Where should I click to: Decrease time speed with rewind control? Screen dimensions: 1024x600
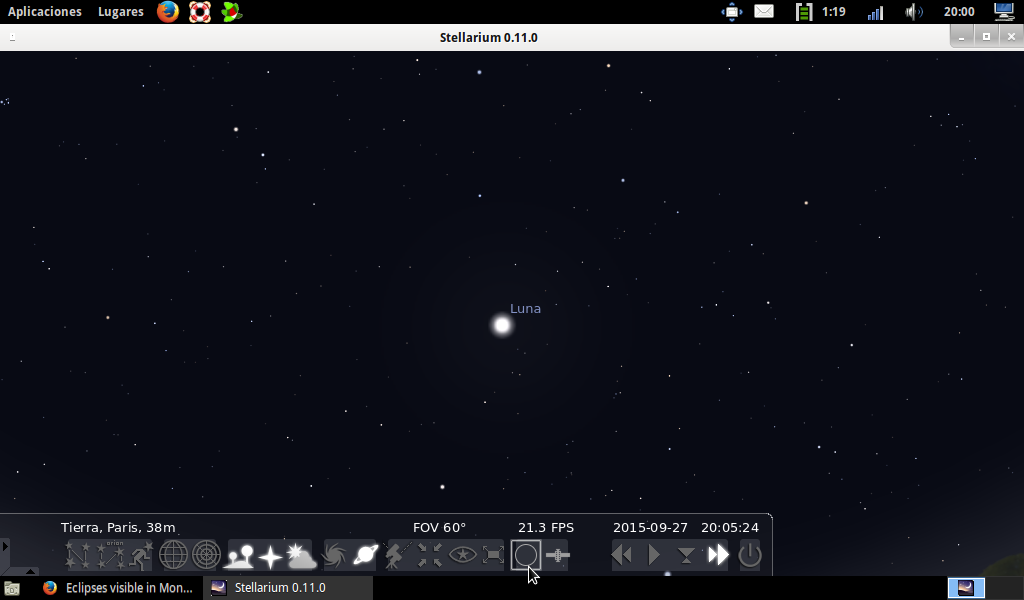(x=622, y=555)
